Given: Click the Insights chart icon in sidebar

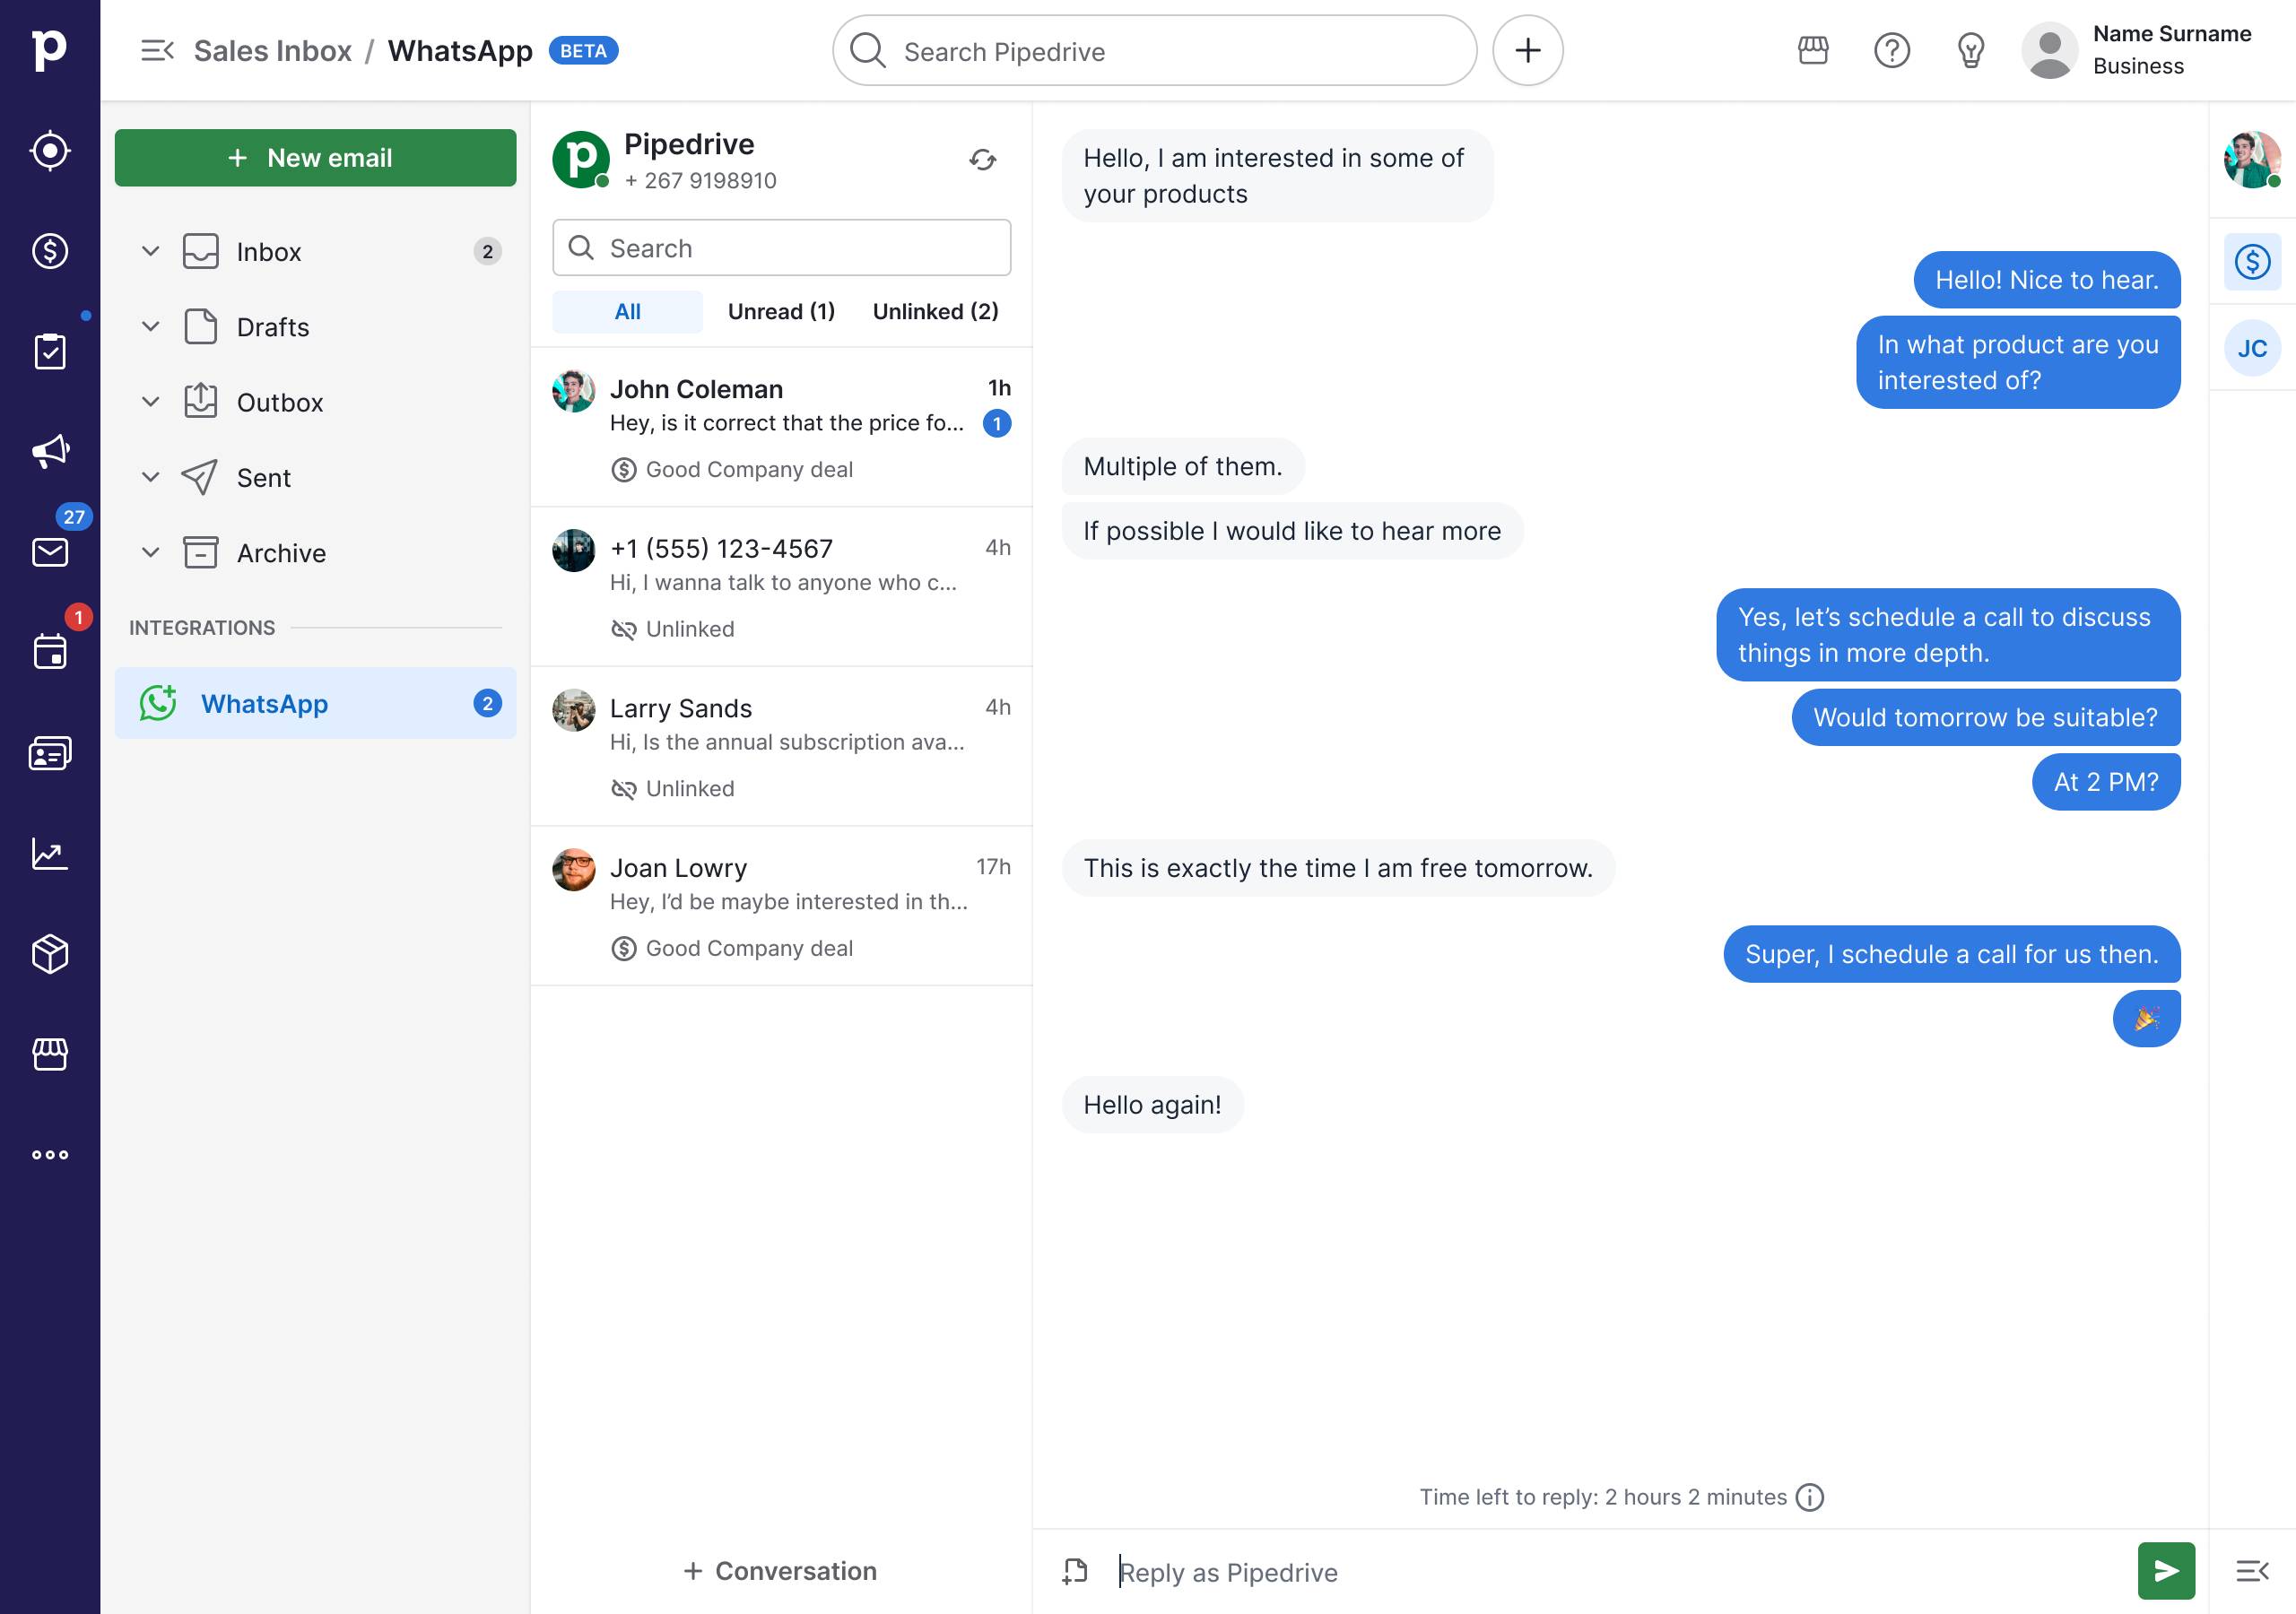Looking at the screenshot, I should point(50,853).
